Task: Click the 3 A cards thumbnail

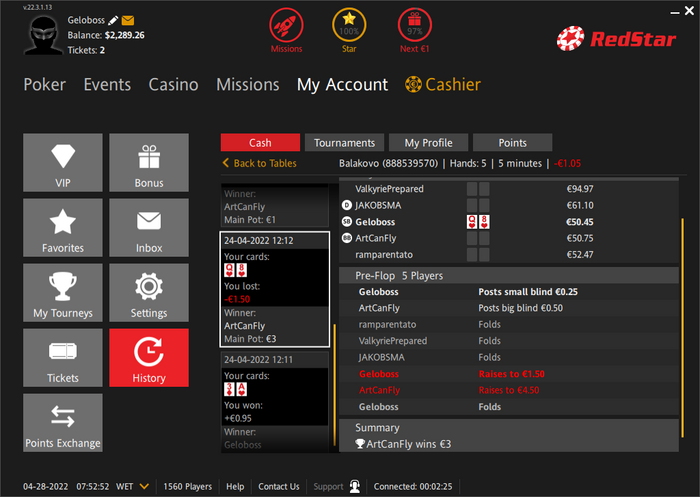Action: 235,389
